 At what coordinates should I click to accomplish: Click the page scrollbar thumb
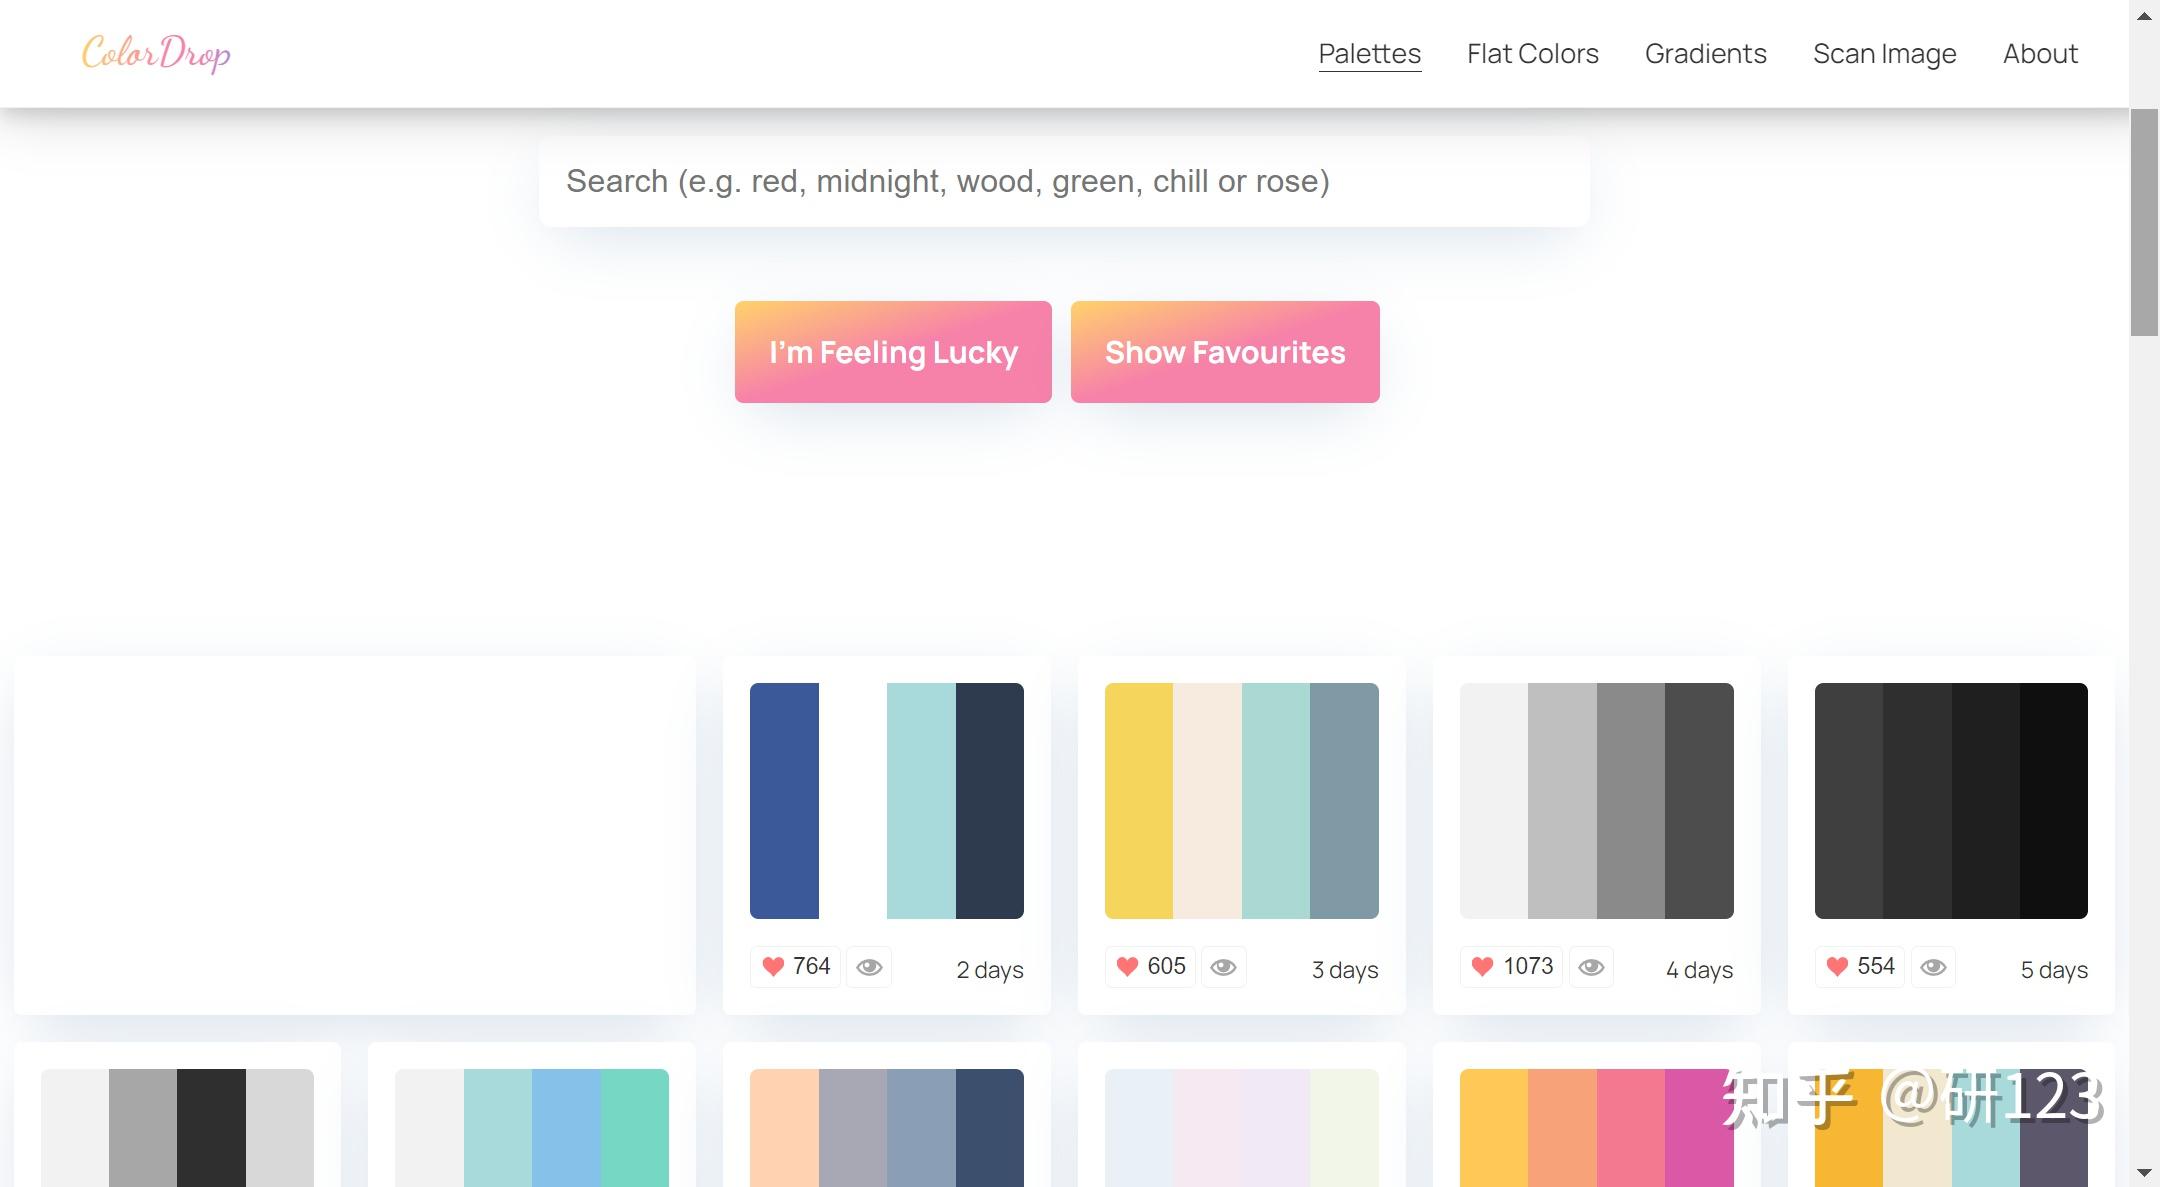click(x=2144, y=222)
